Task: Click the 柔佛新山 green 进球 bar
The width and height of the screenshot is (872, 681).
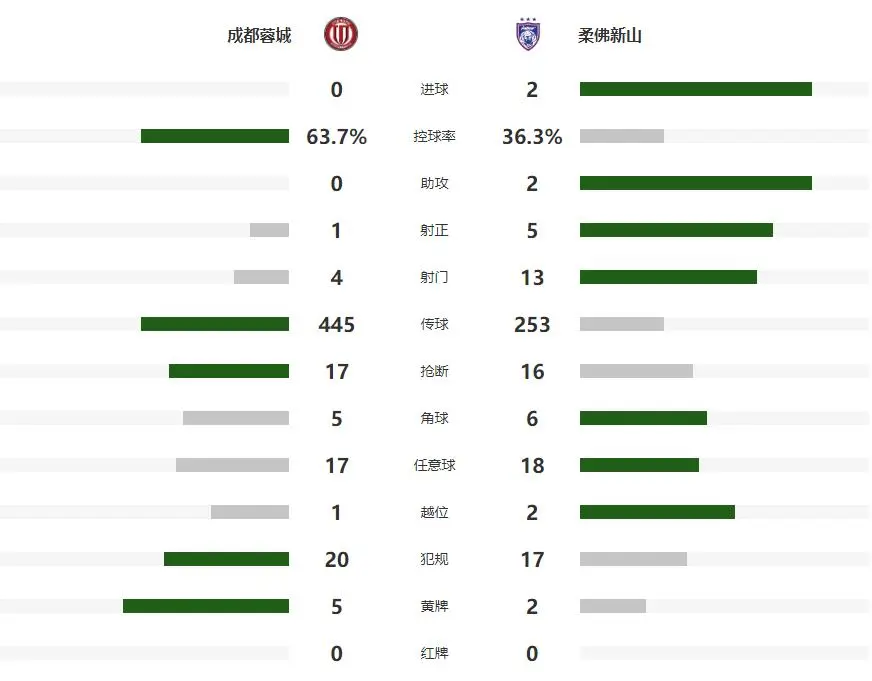Action: coord(695,89)
